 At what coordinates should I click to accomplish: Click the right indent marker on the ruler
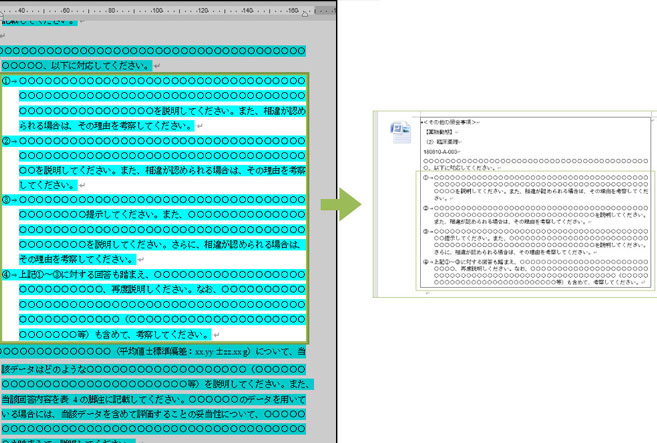click(x=306, y=16)
